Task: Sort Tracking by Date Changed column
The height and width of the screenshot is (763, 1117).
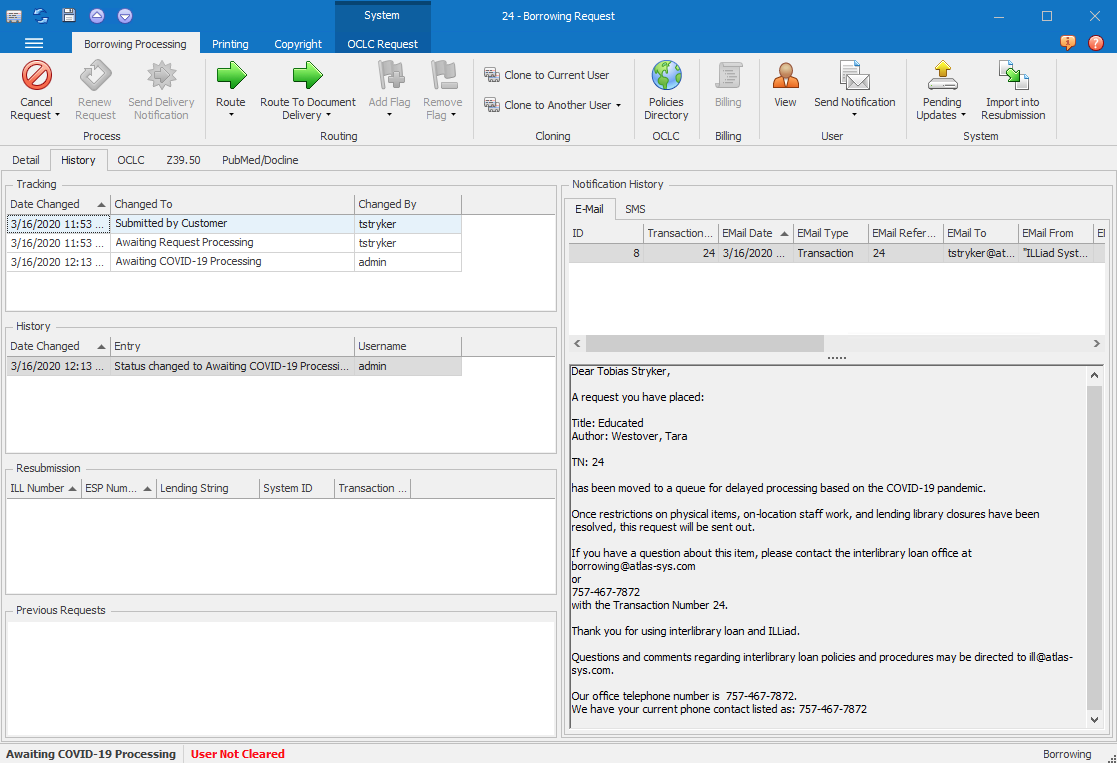Action: point(58,204)
